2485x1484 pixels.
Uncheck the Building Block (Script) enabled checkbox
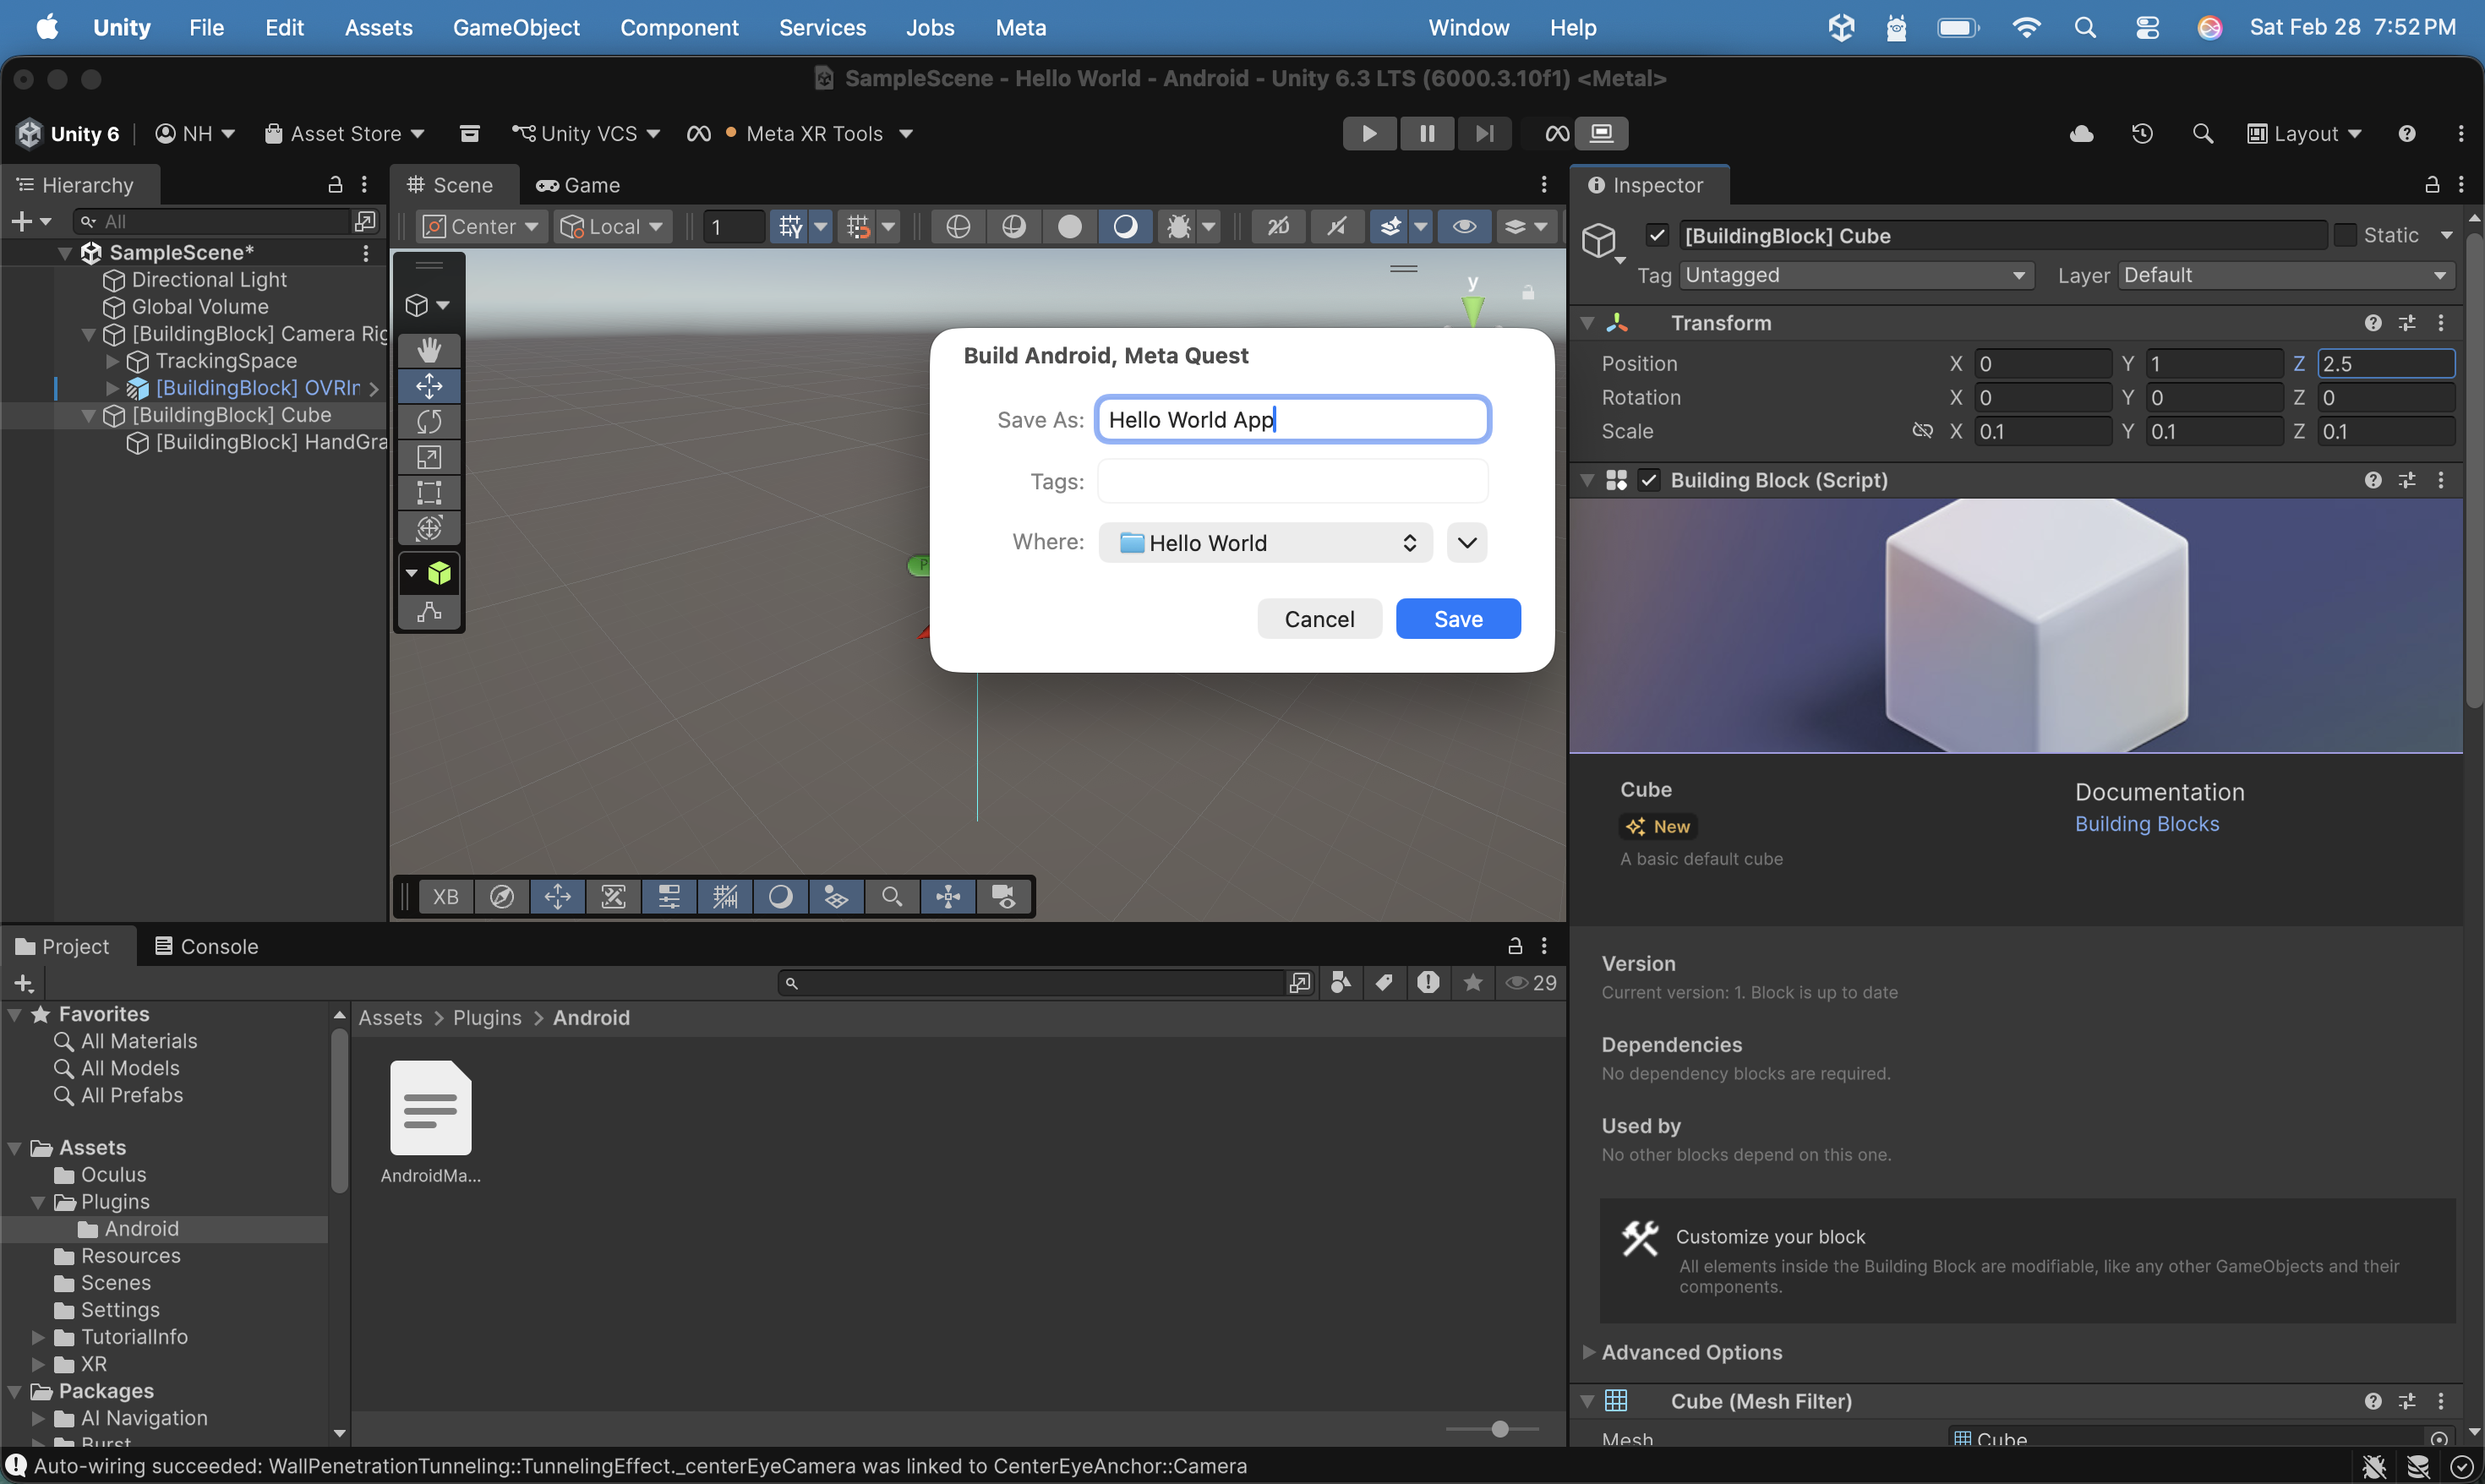[x=1649, y=480]
